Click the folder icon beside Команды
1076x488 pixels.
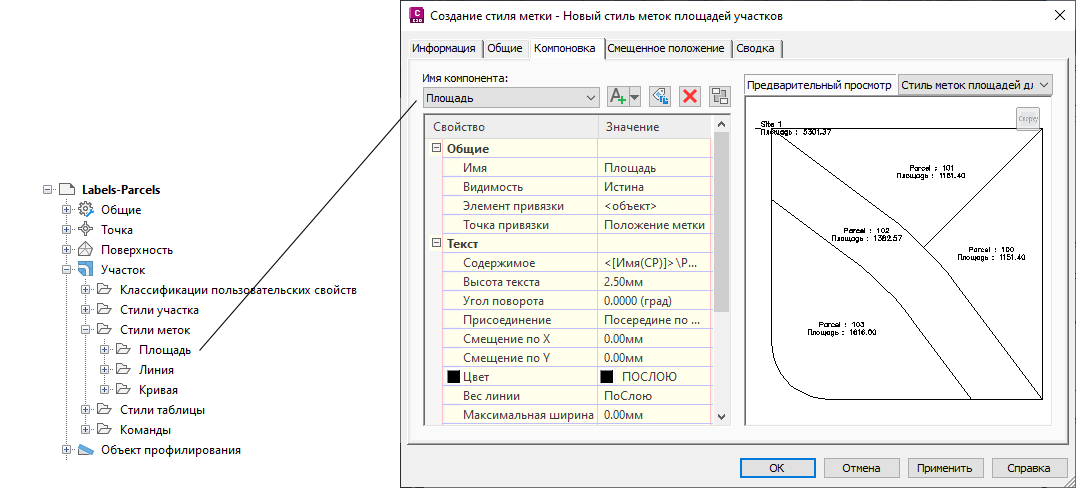coord(104,430)
